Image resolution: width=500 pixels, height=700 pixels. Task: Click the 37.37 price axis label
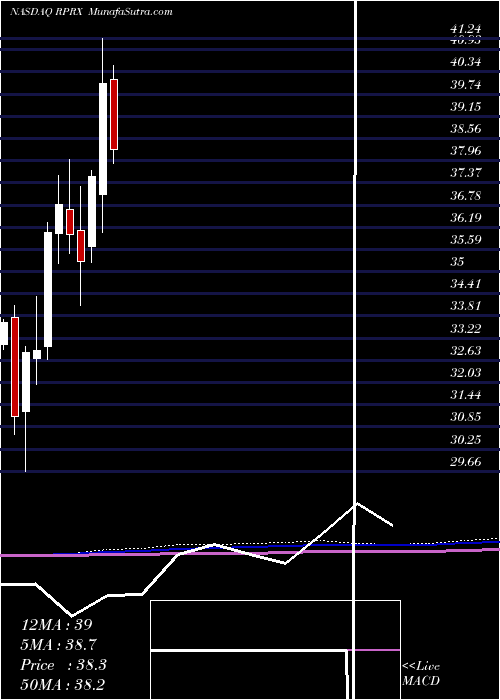pos(466,173)
